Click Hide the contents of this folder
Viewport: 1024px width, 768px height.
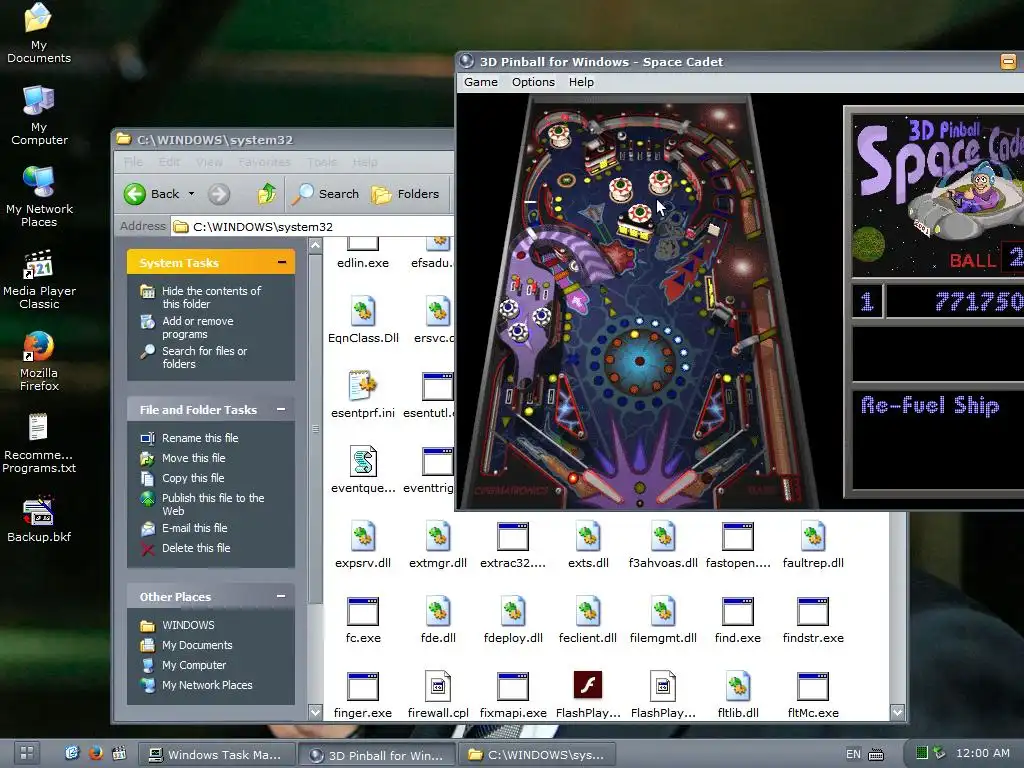click(211, 297)
